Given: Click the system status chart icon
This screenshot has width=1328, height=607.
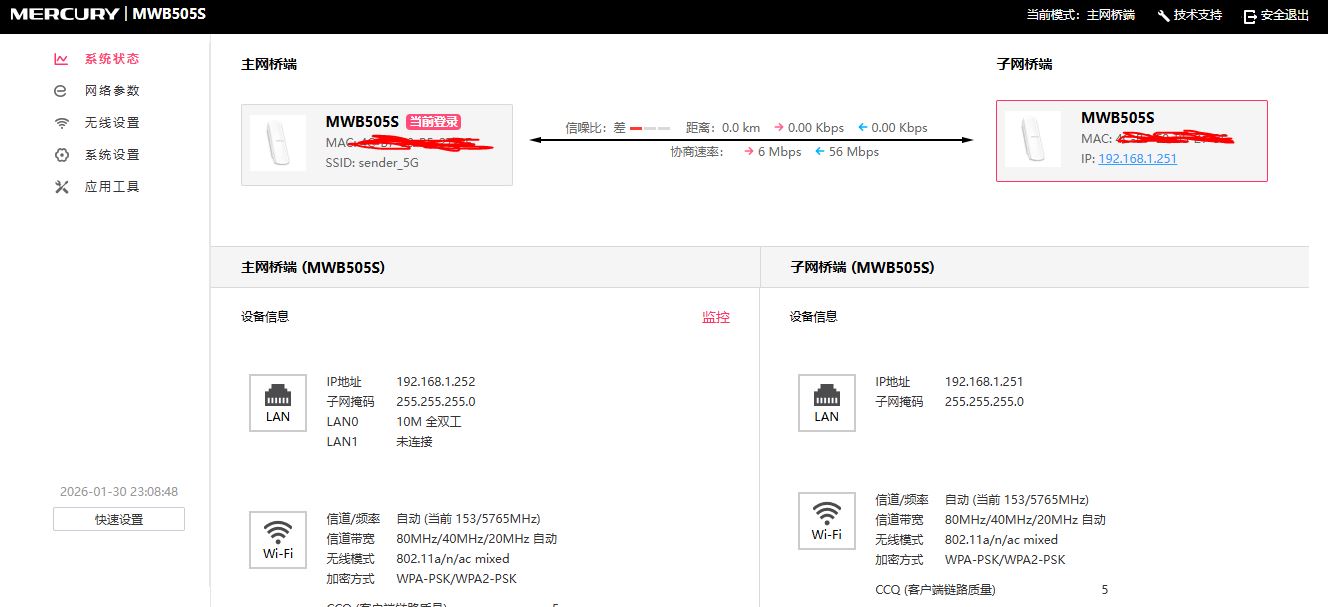Looking at the screenshot, I should pos(61,59).
